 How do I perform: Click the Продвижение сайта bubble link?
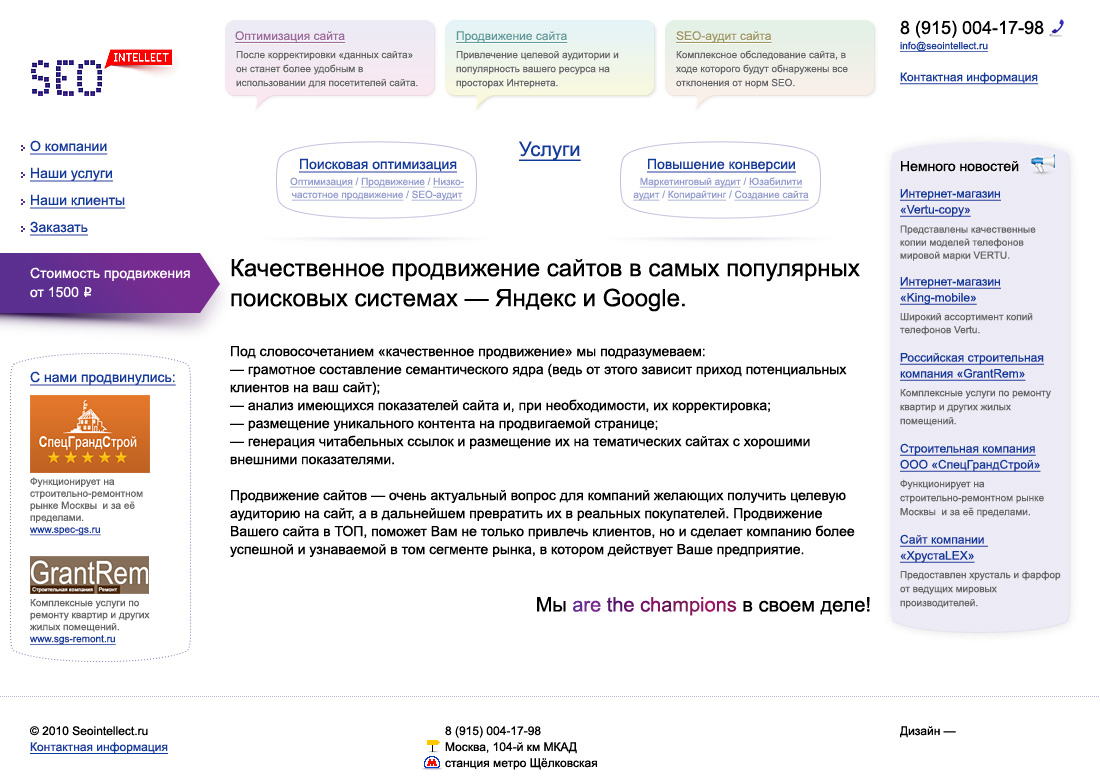(x=511, y=36)
